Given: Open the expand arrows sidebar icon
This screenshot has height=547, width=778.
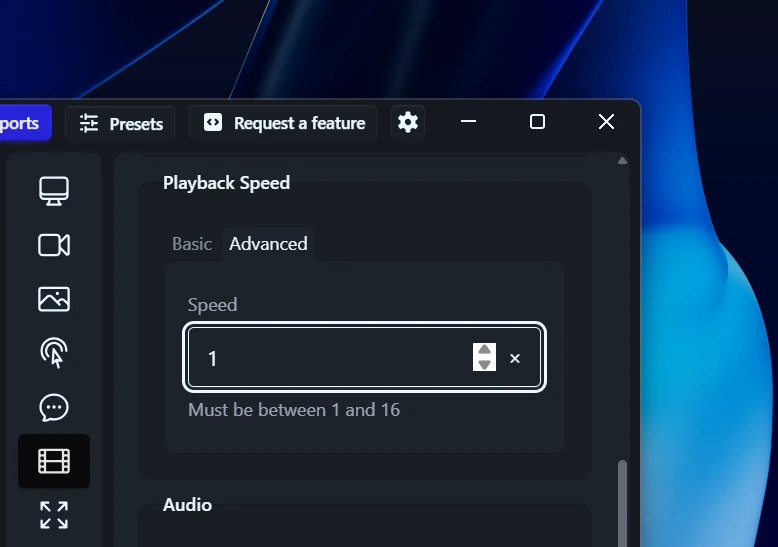Looking at the screenshot, I should pos(54,515).
